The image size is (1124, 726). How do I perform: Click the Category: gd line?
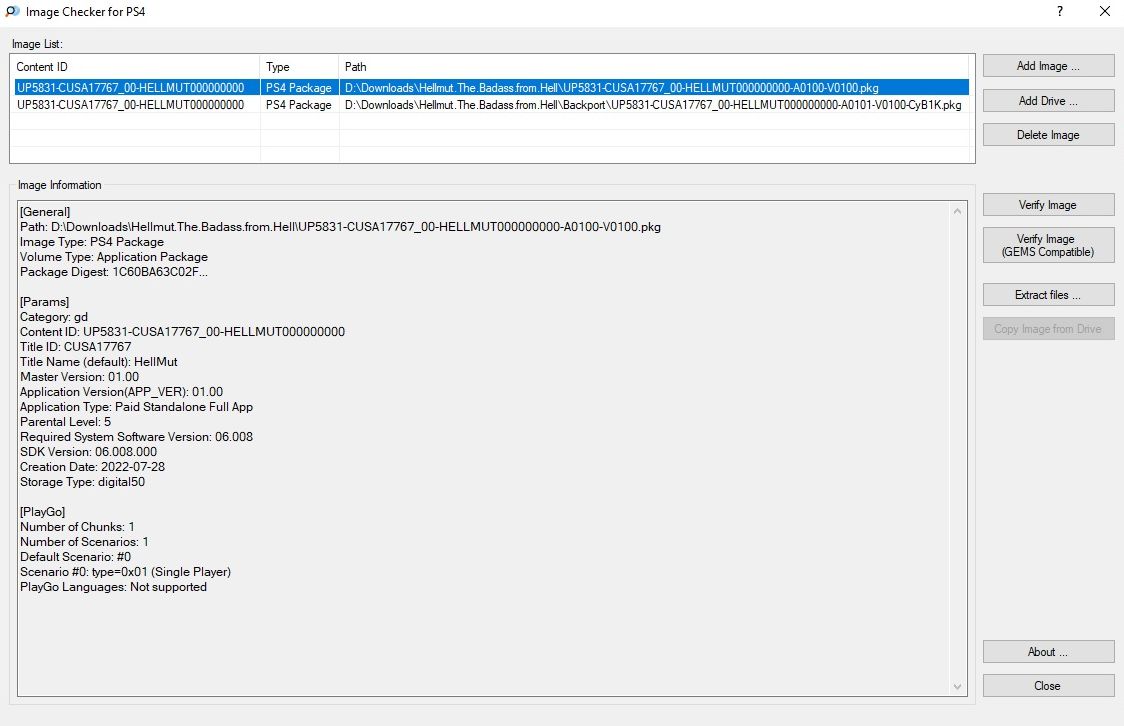pos(54,317)
